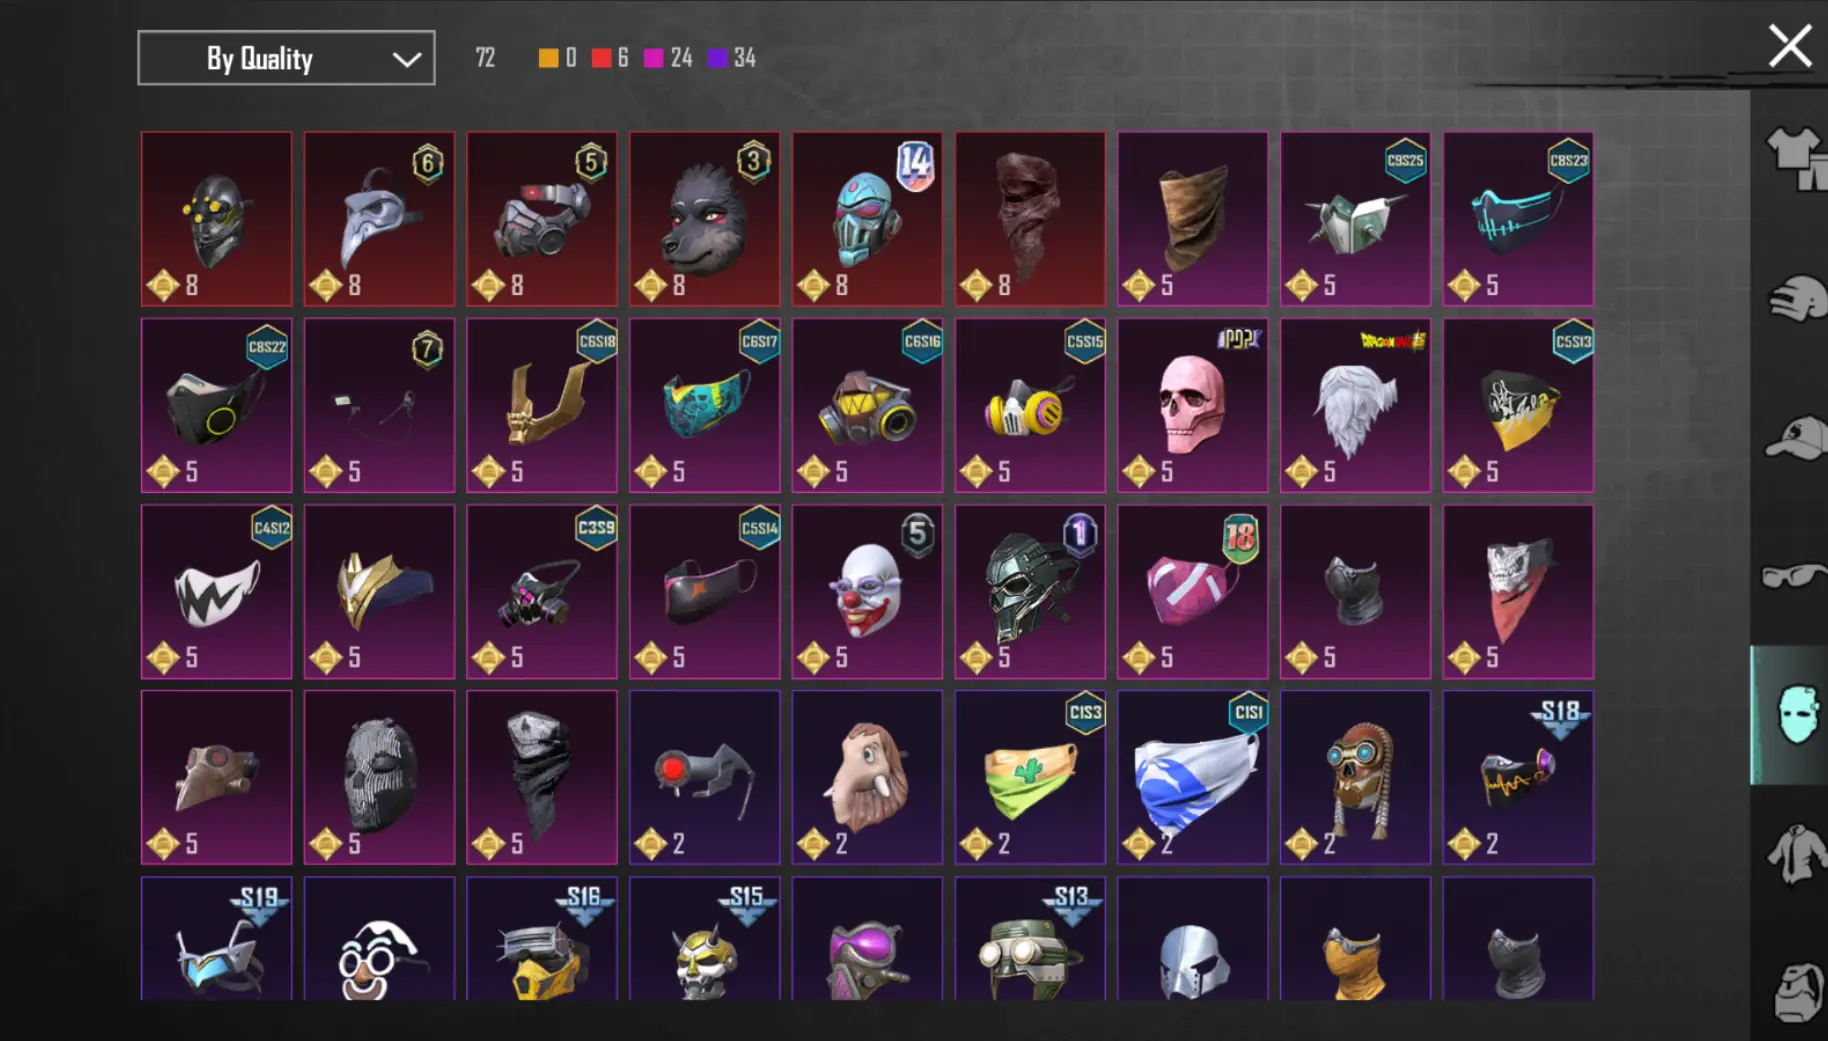This screenshot has height=1041, width=1828.
Task: Click the pink quality filter showing 24
Action: (x=668, y=58)
